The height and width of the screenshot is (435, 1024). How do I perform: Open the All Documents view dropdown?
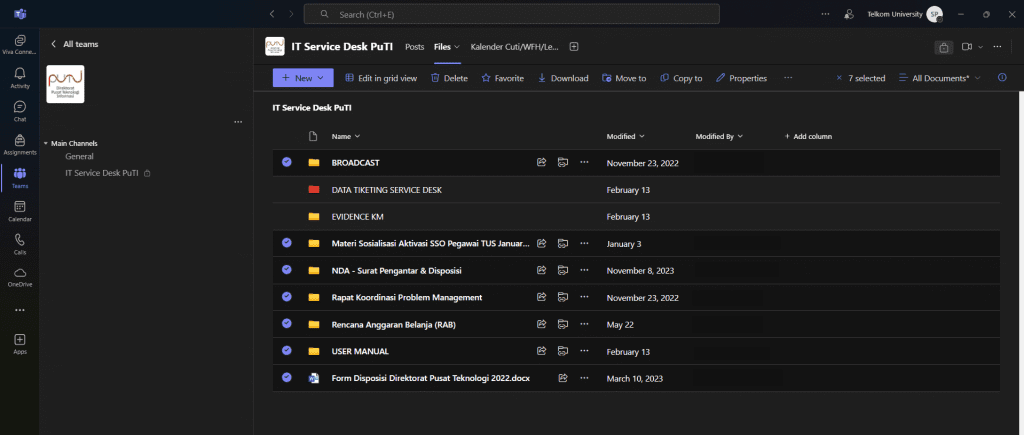tap(940, 78)
